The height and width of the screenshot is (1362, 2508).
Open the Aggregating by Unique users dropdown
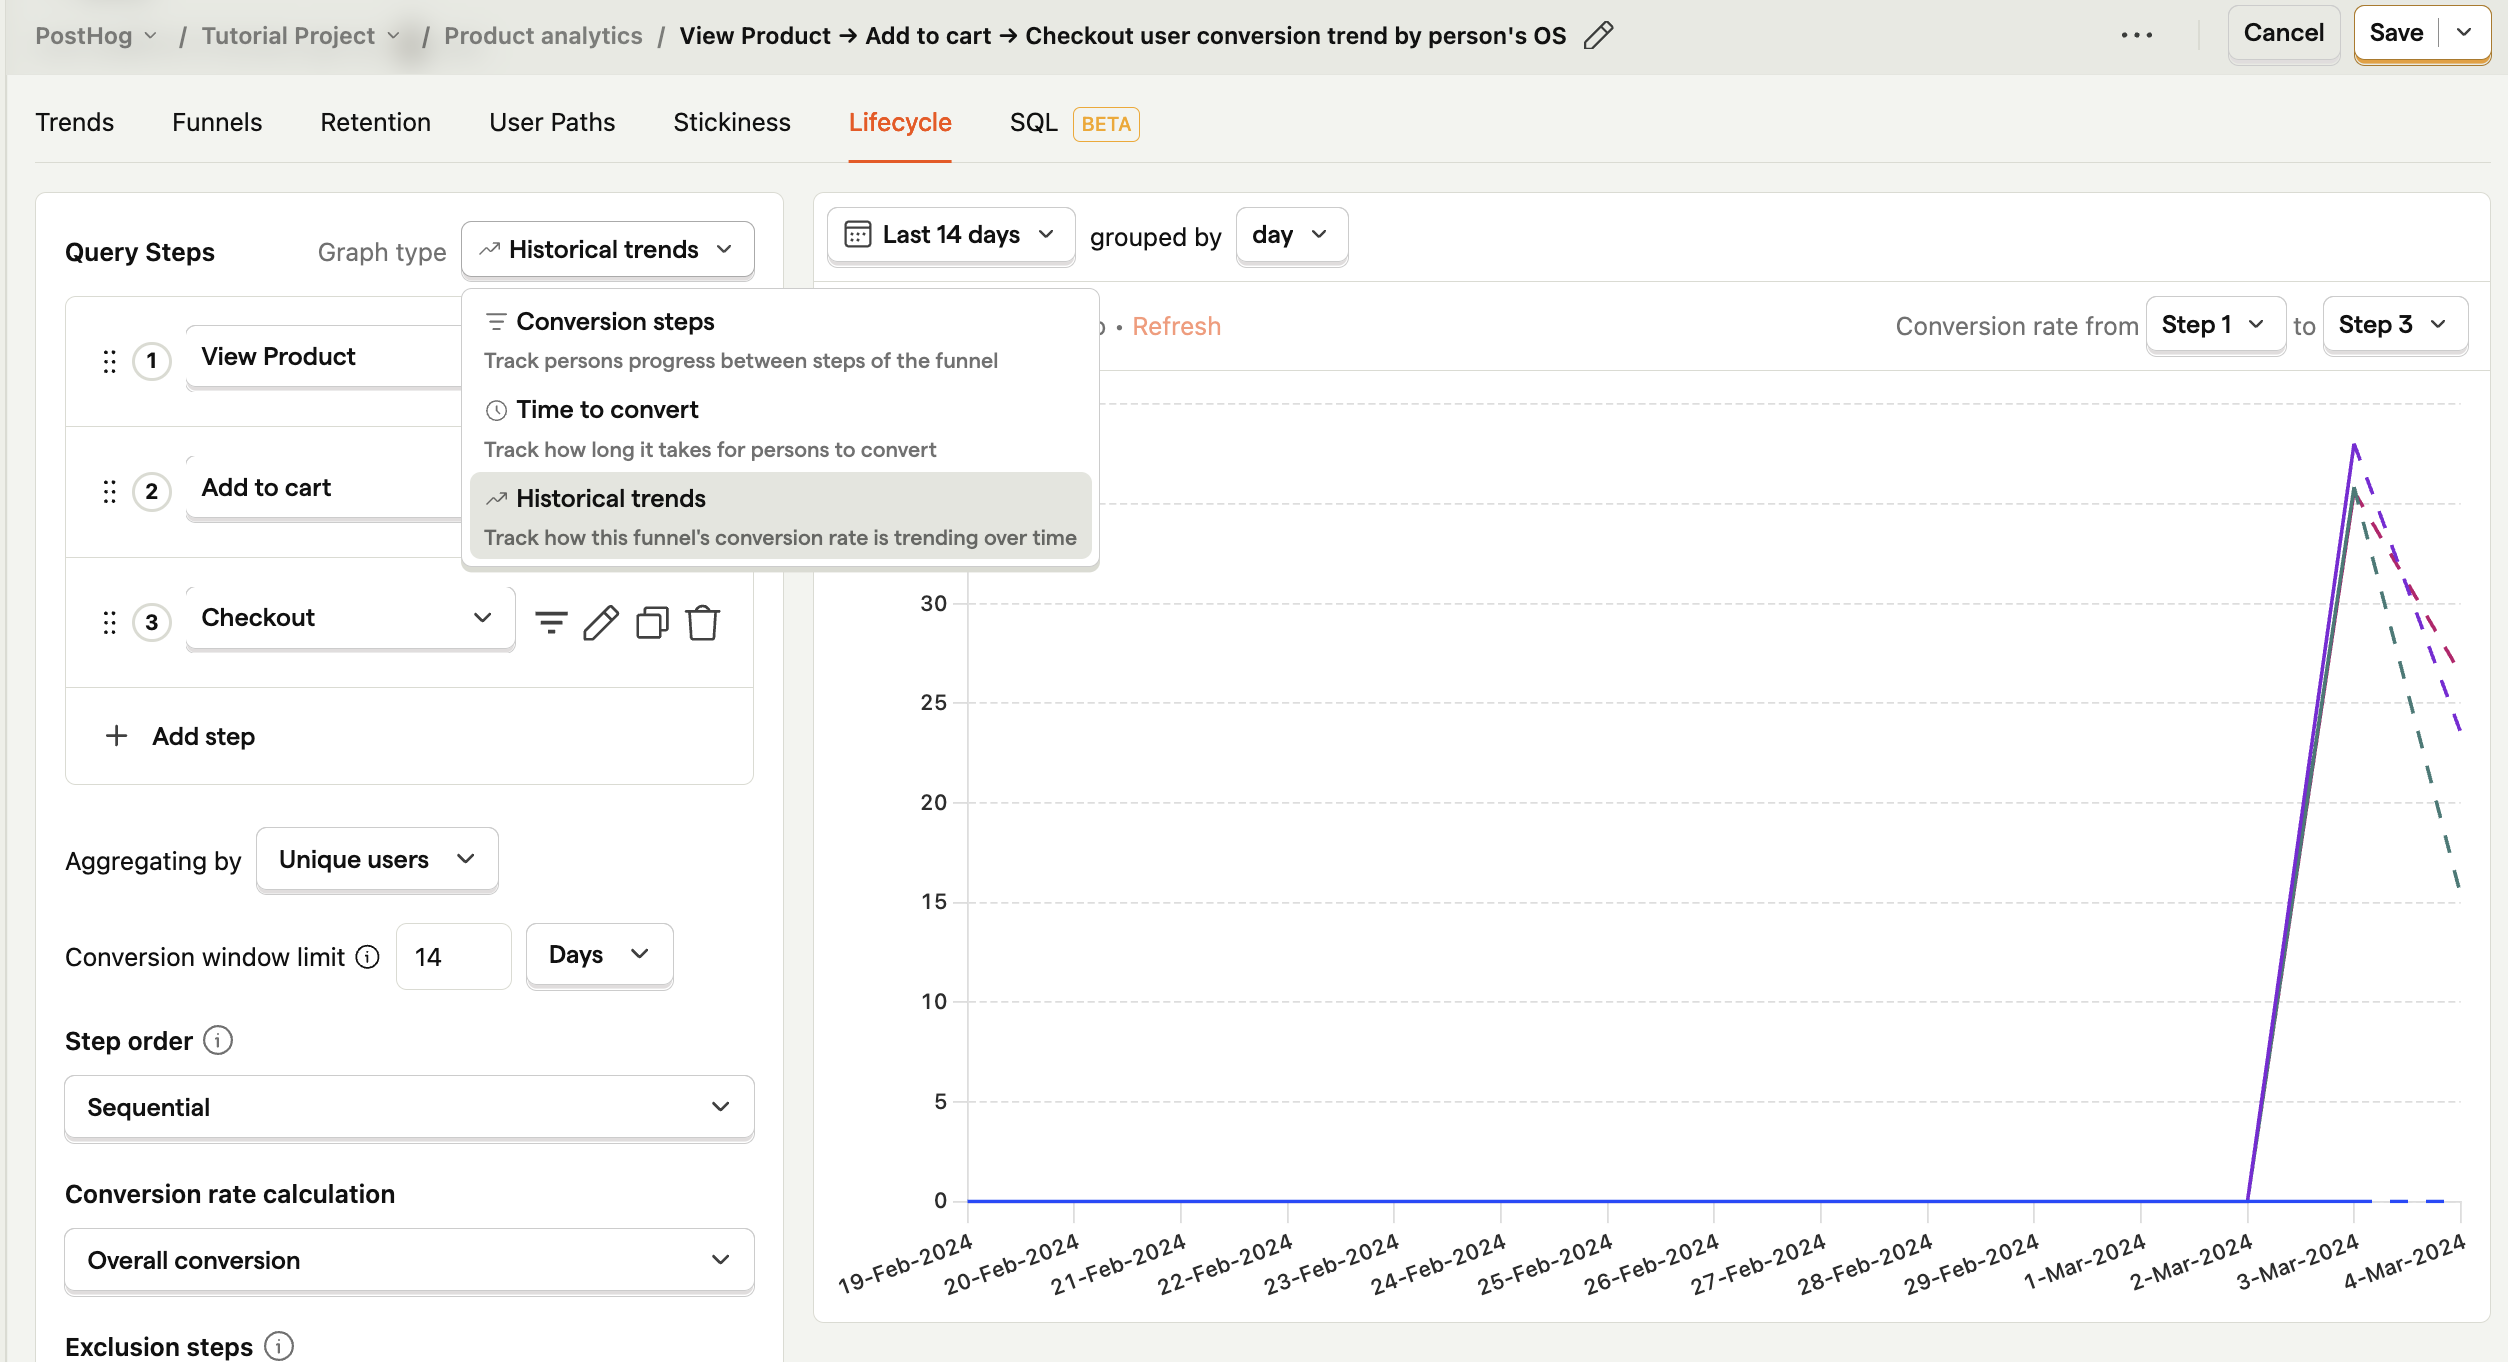pyautogui.click(x=377, y=859)
